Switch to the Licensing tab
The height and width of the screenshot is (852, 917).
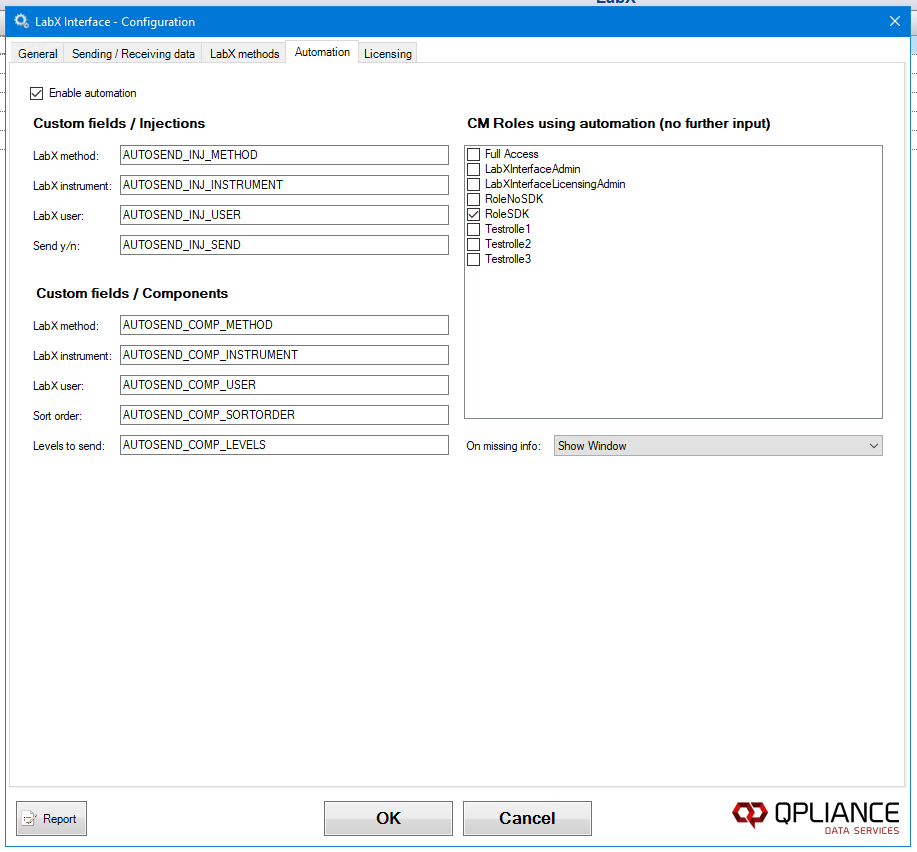388,54
